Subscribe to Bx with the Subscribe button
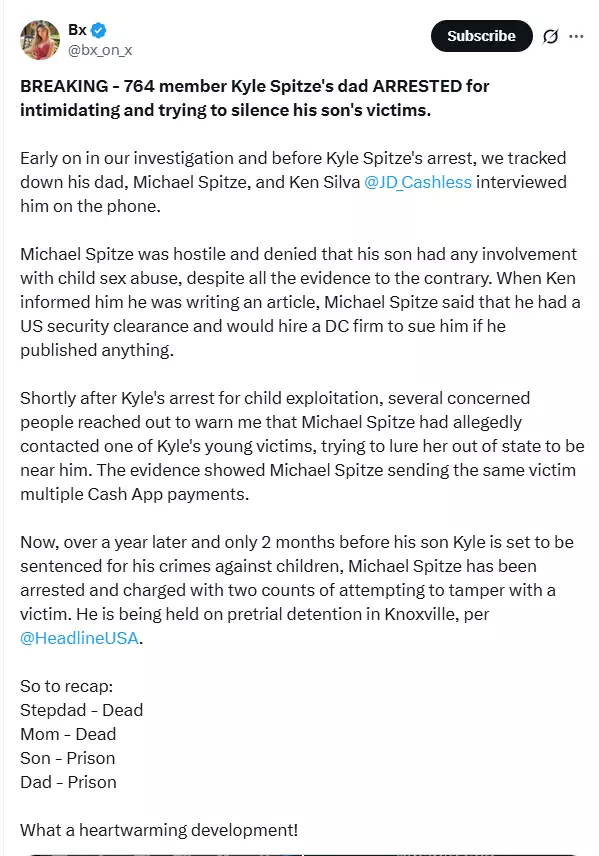 pos(482,36)
